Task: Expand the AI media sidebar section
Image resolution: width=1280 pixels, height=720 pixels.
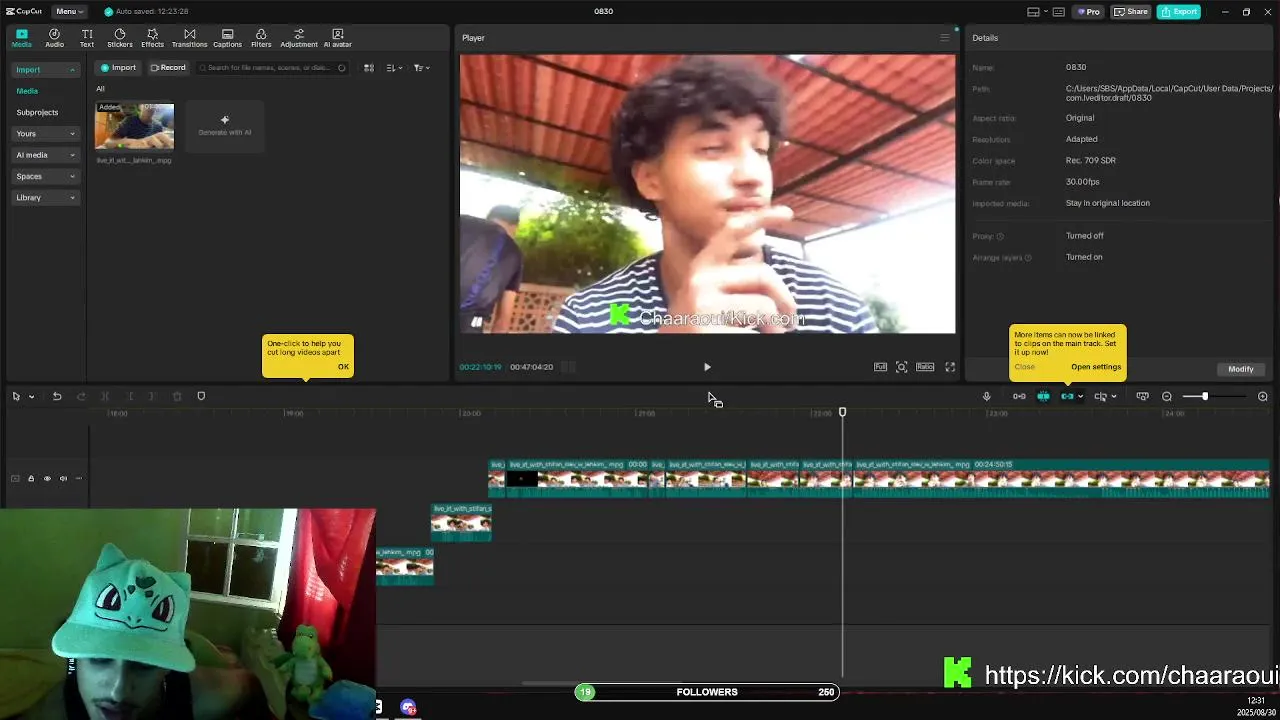Action: (x=45, y=155)
